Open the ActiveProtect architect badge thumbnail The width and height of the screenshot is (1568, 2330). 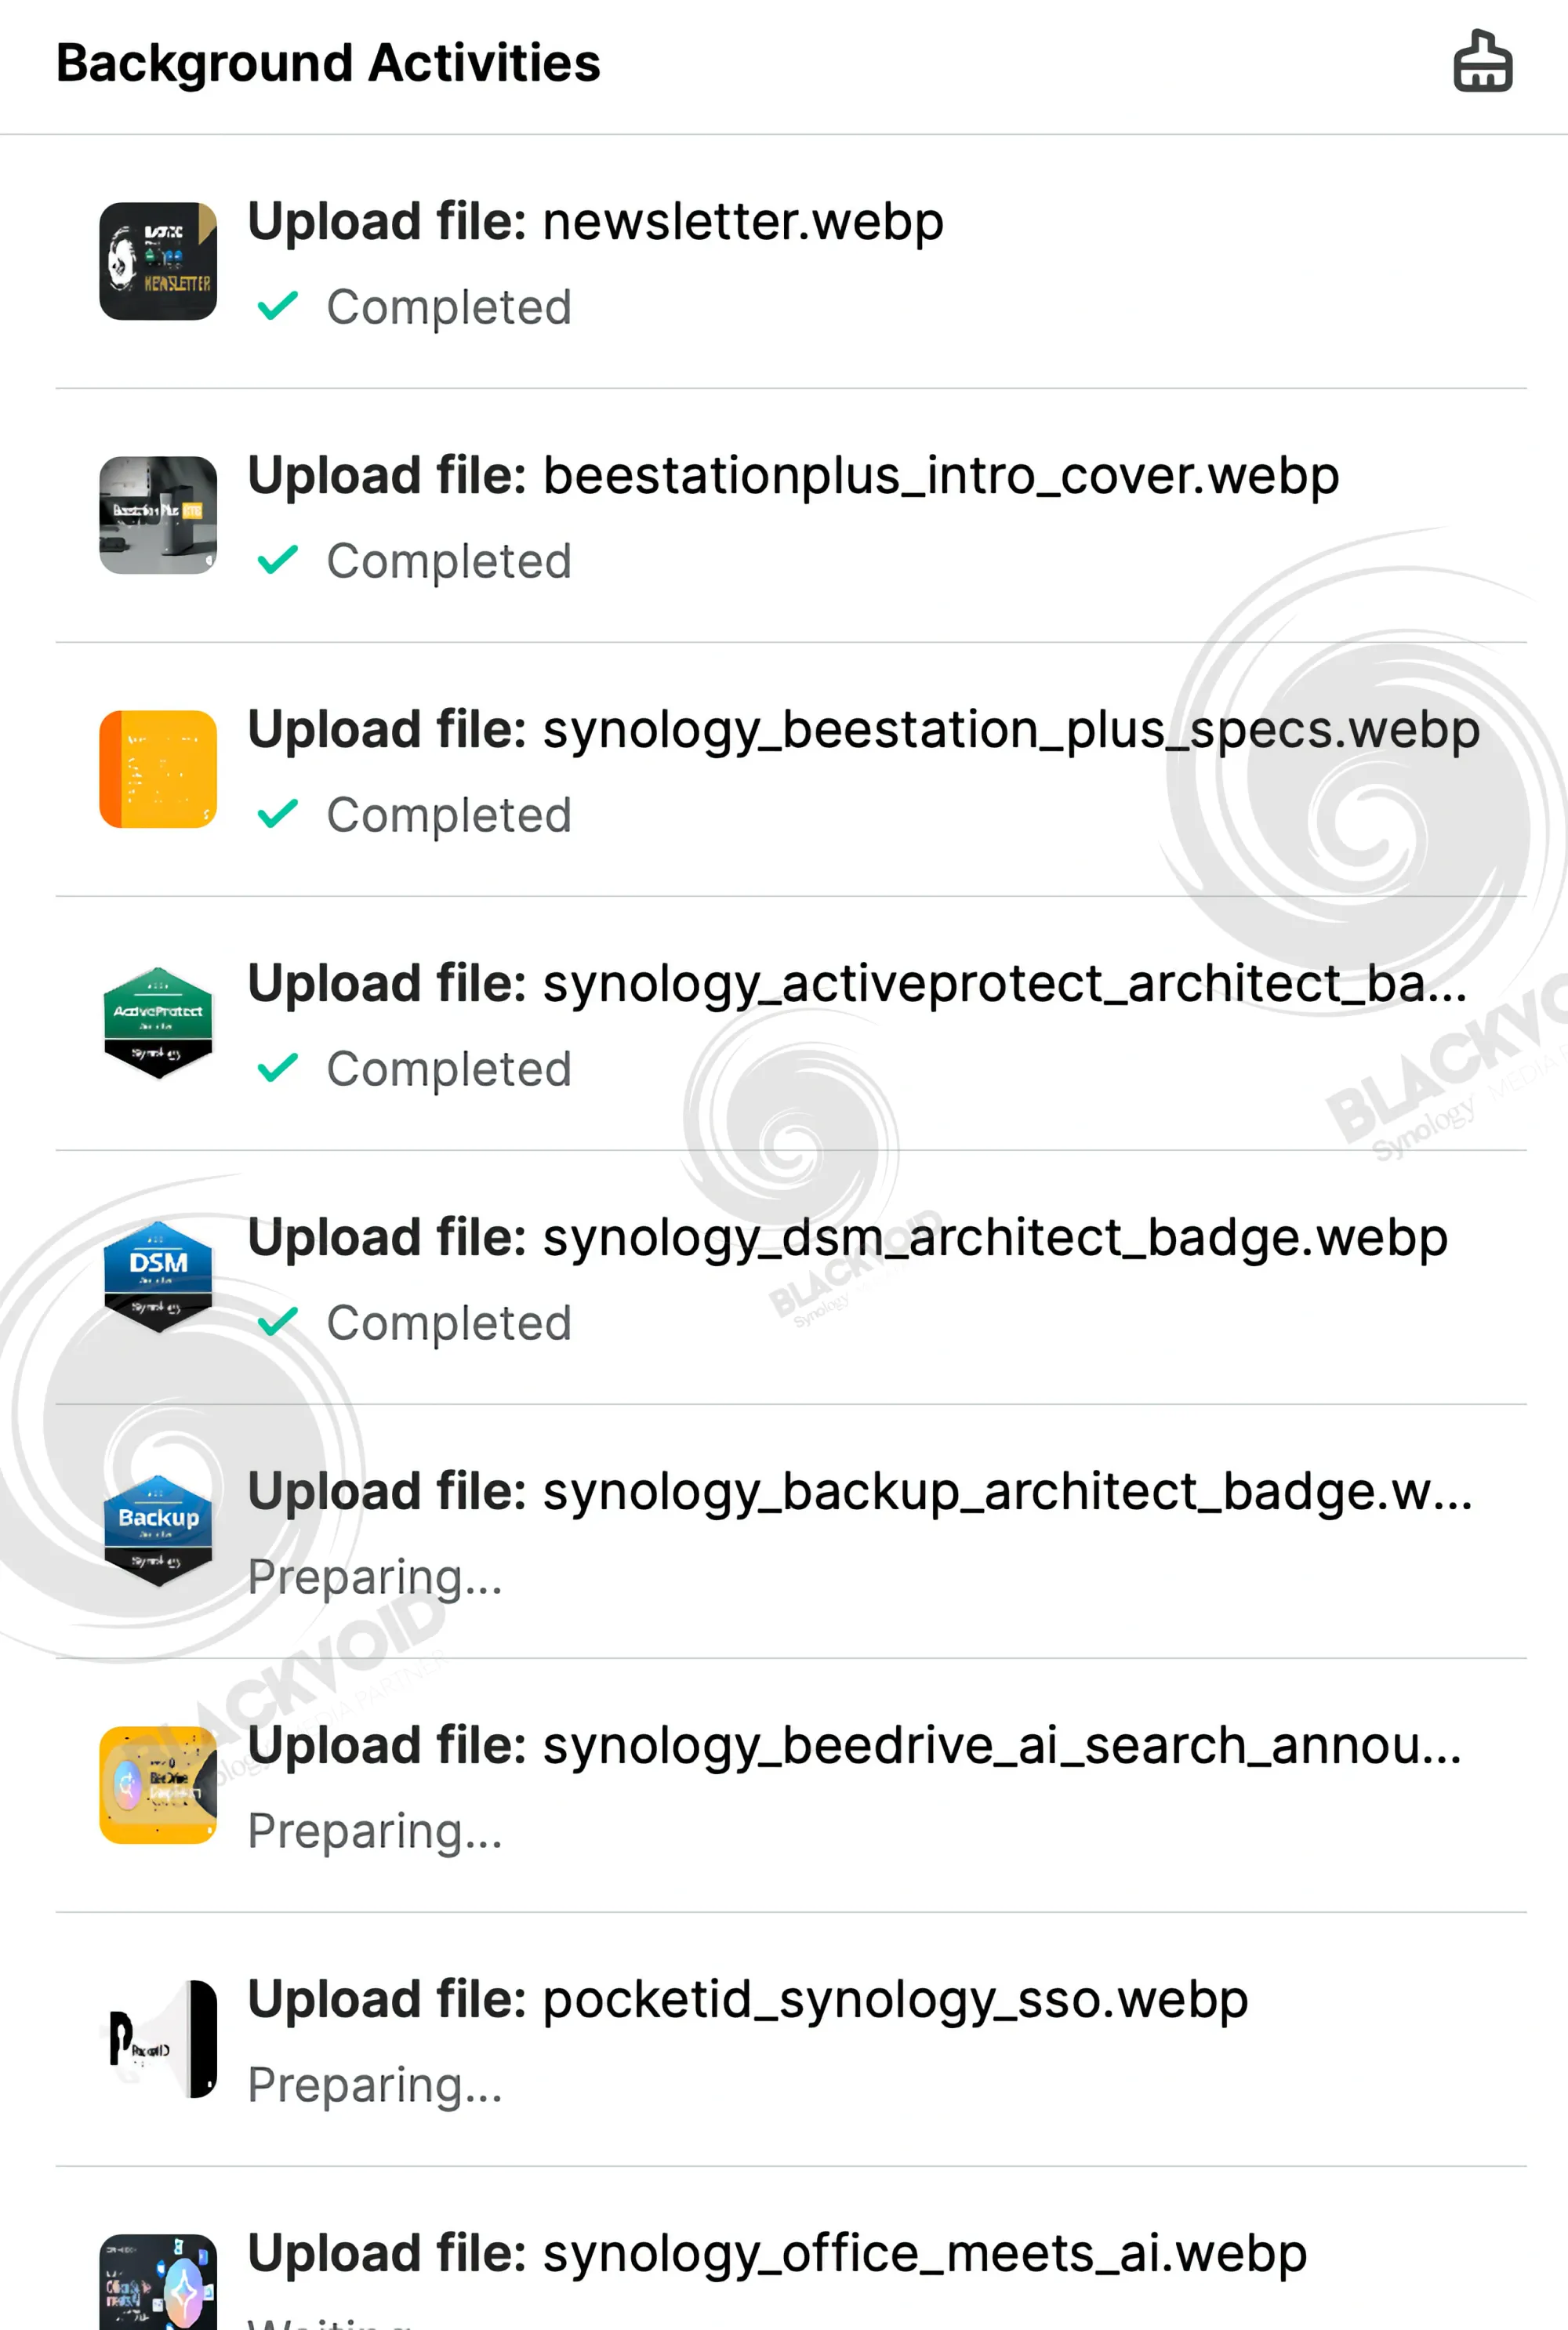pyautogui.click(x=158, y=1023)
